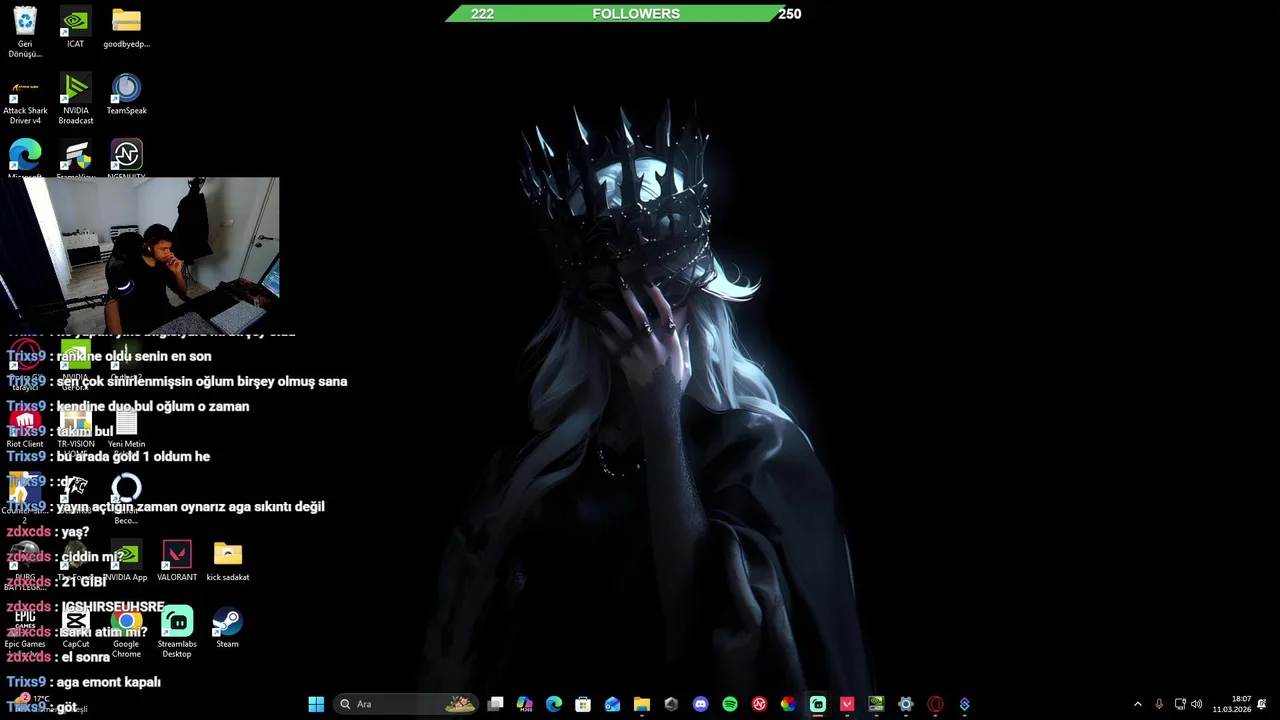Image resolution: width=1280 pixels, height=720 pixels.
Task: Launch Steam desktop shortcut
Action: [227, 628]
